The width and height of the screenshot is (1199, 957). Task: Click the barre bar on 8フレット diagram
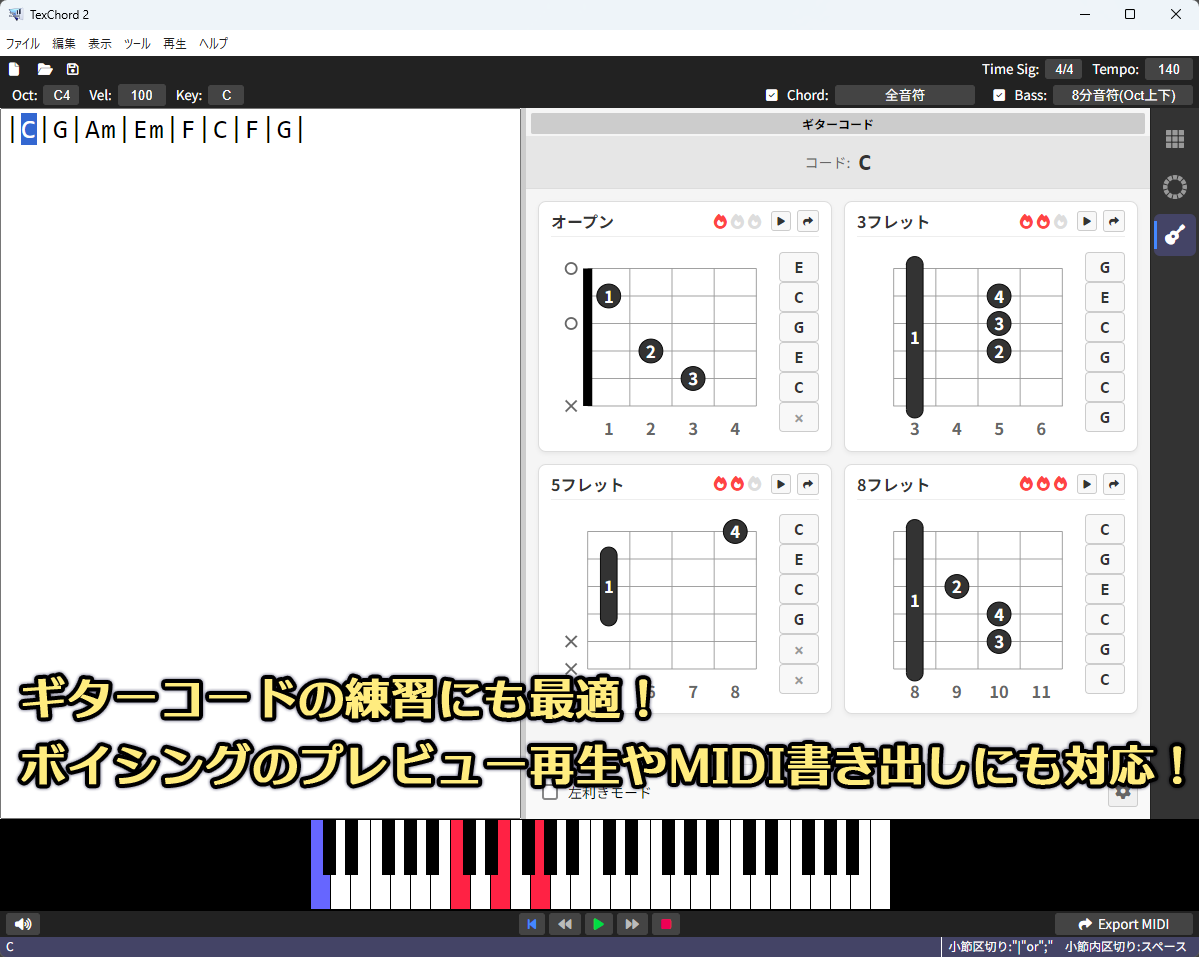pyautogui.click(x=915, y=600)
